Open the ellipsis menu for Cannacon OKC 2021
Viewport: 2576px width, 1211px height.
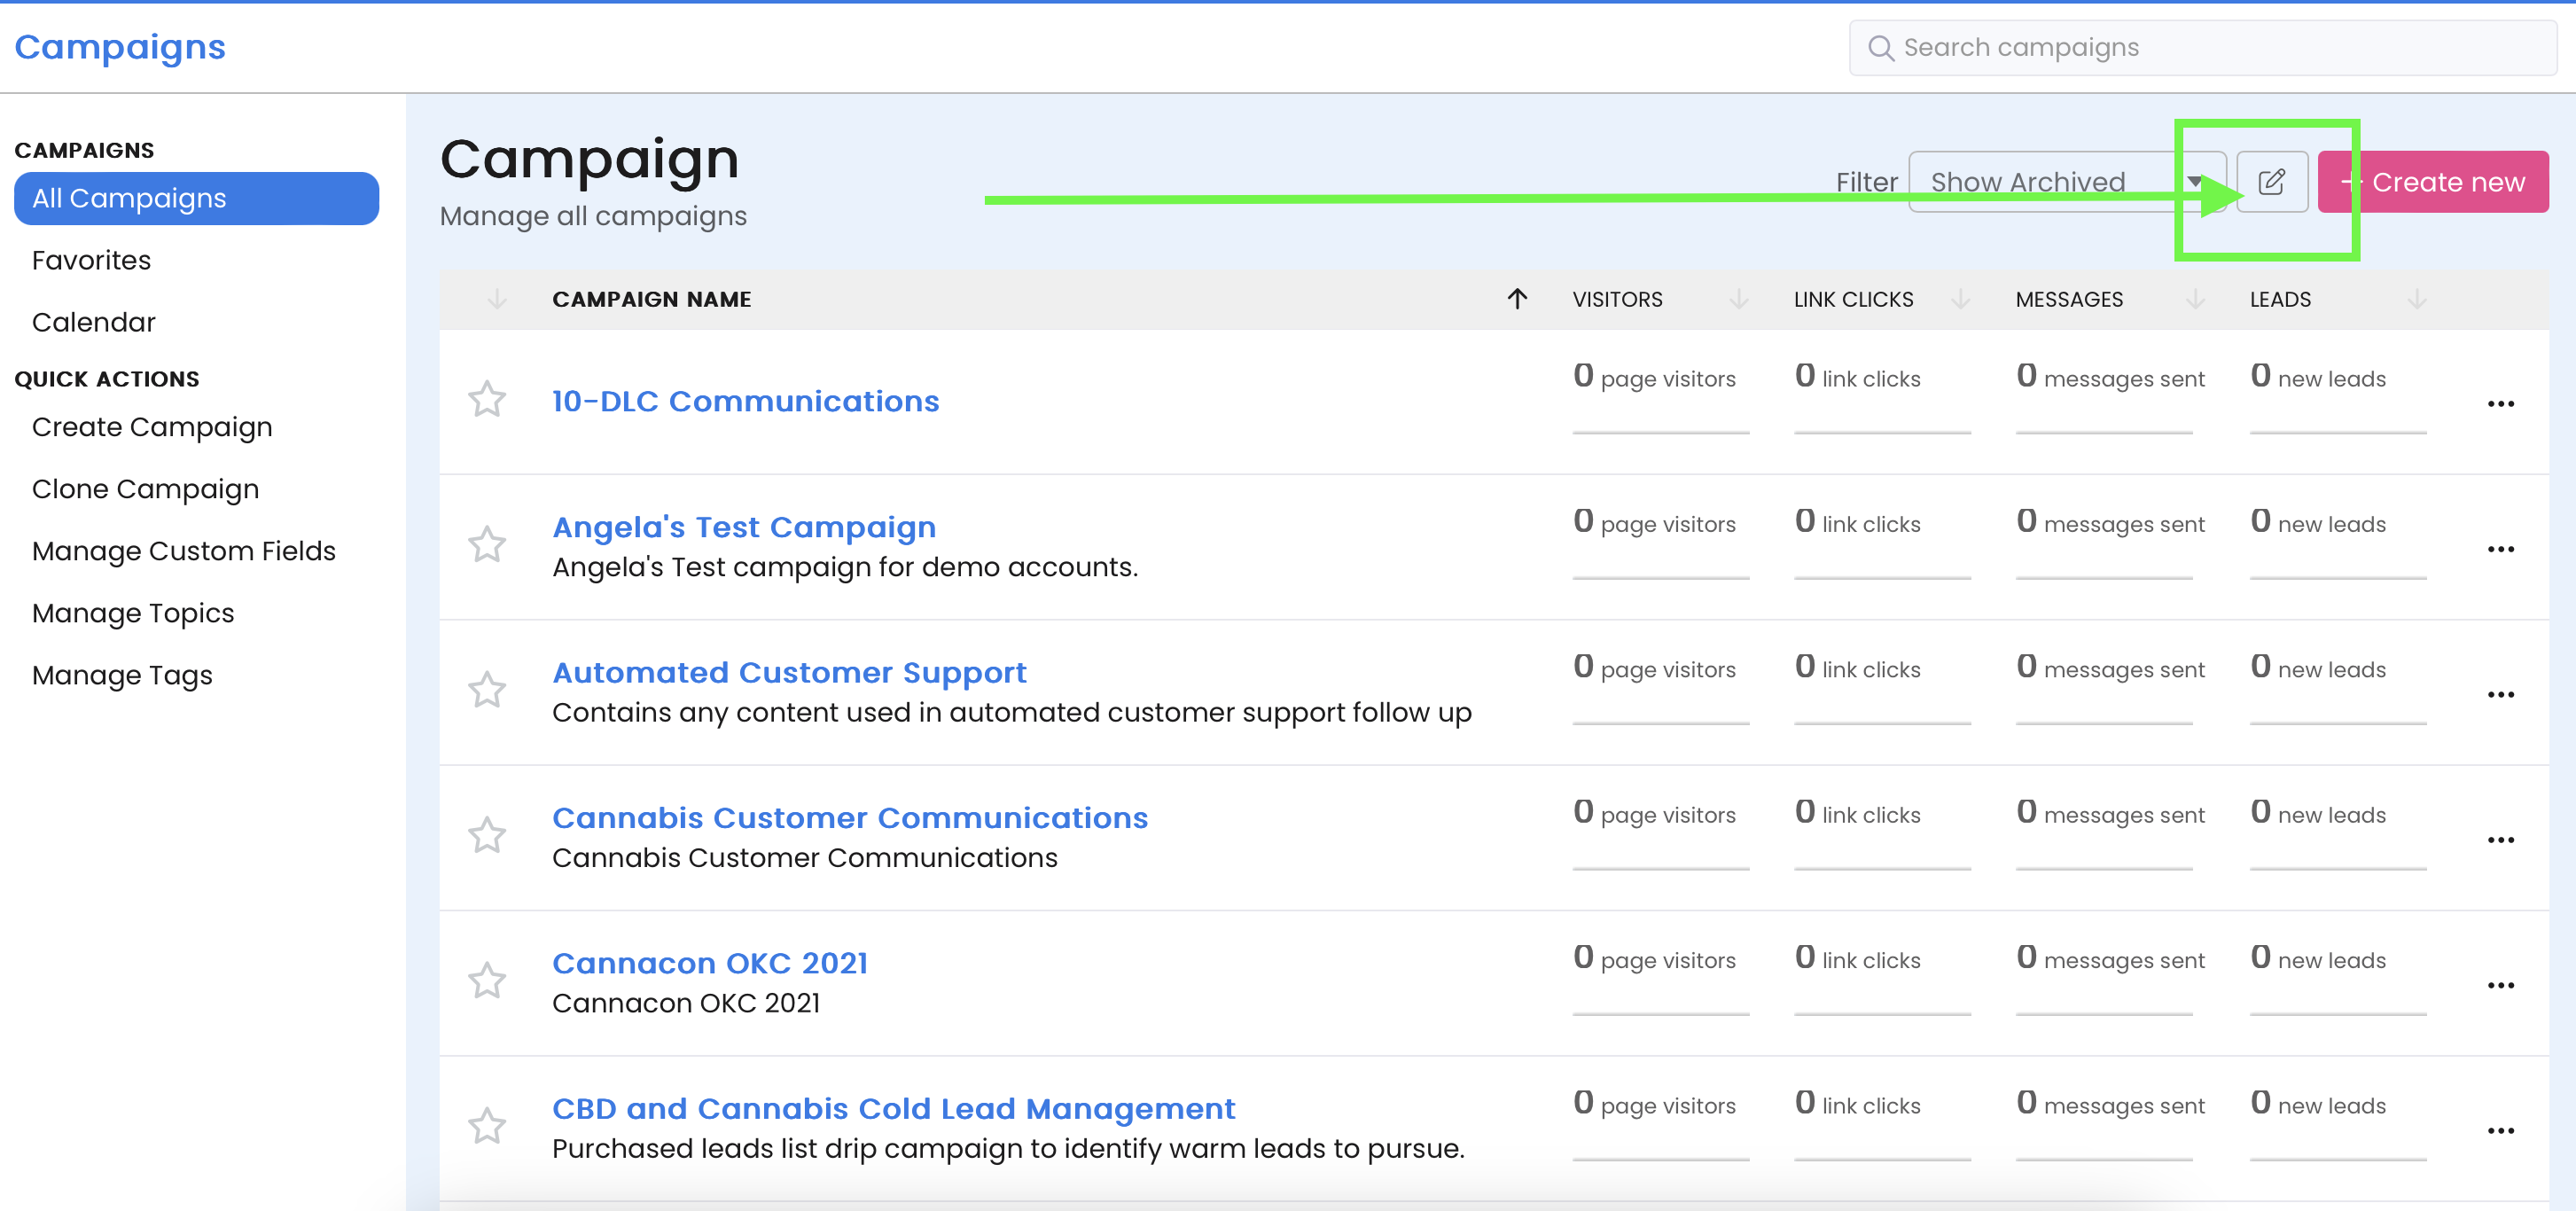point(2500,986)
